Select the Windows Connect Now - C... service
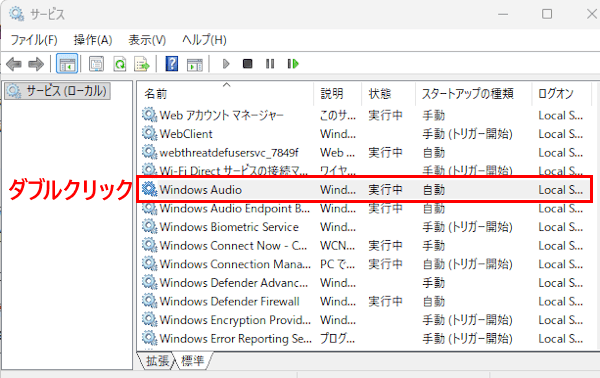Image resolution: width=600 pixels, height=378 pixels. pyautogui.click(x=233, y=245)
